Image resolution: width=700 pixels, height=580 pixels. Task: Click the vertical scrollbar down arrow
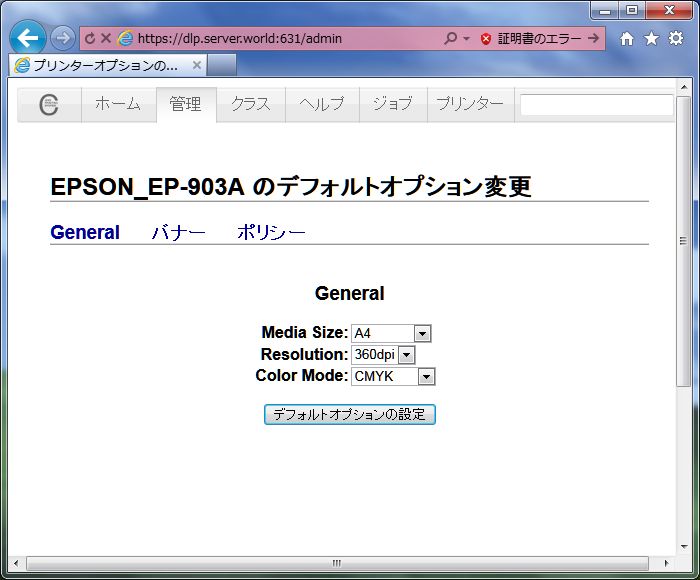coord(684,547)
